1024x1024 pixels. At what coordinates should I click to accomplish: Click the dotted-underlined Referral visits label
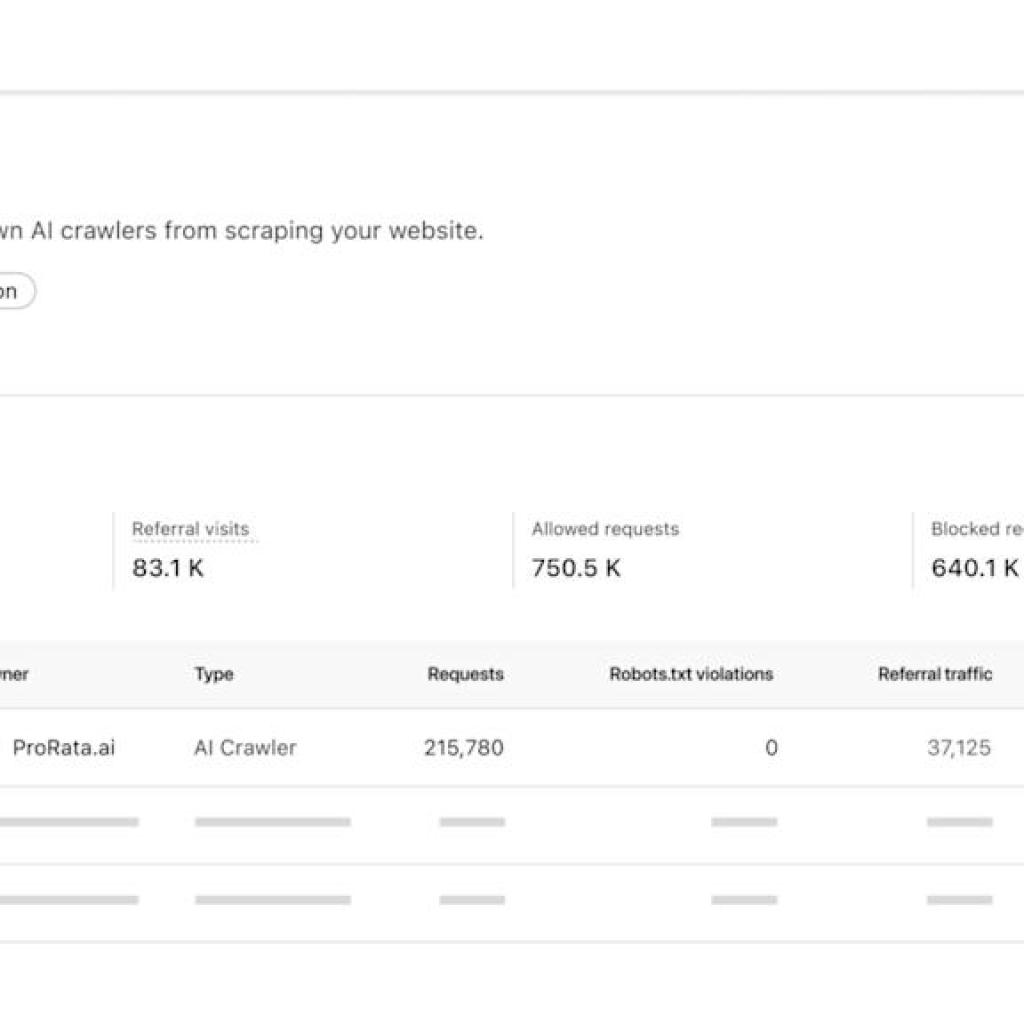[190, 529]
